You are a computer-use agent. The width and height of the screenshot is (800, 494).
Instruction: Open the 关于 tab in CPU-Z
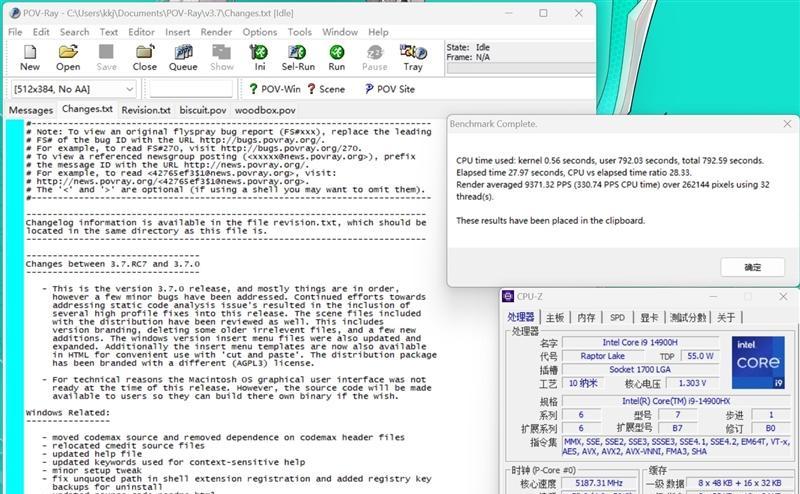tap(726, 317)
